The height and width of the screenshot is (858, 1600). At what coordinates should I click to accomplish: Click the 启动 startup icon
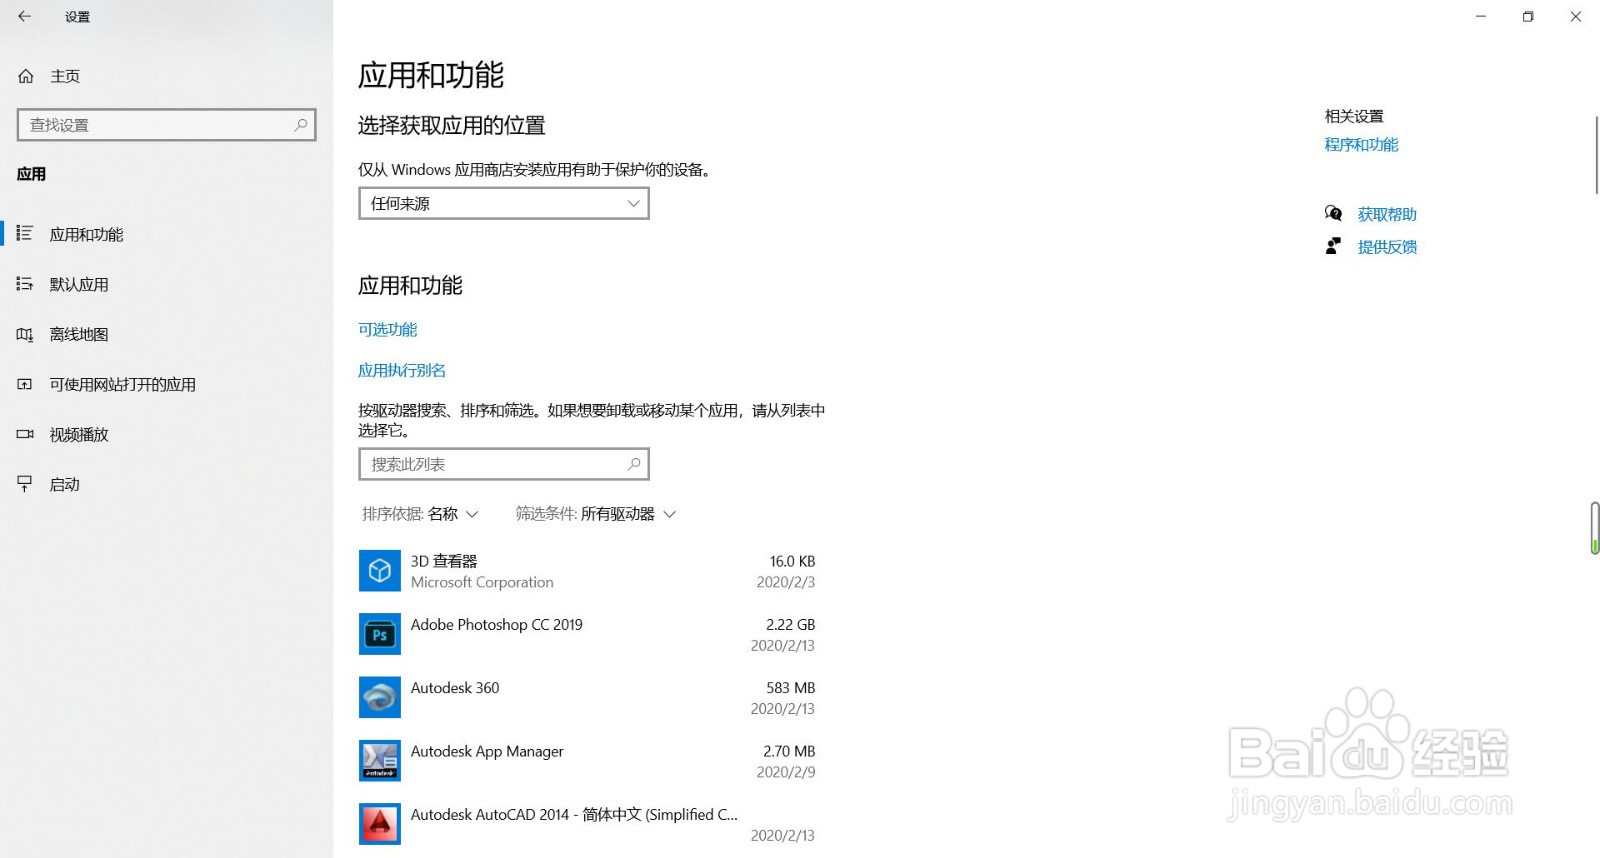[25, 484]
